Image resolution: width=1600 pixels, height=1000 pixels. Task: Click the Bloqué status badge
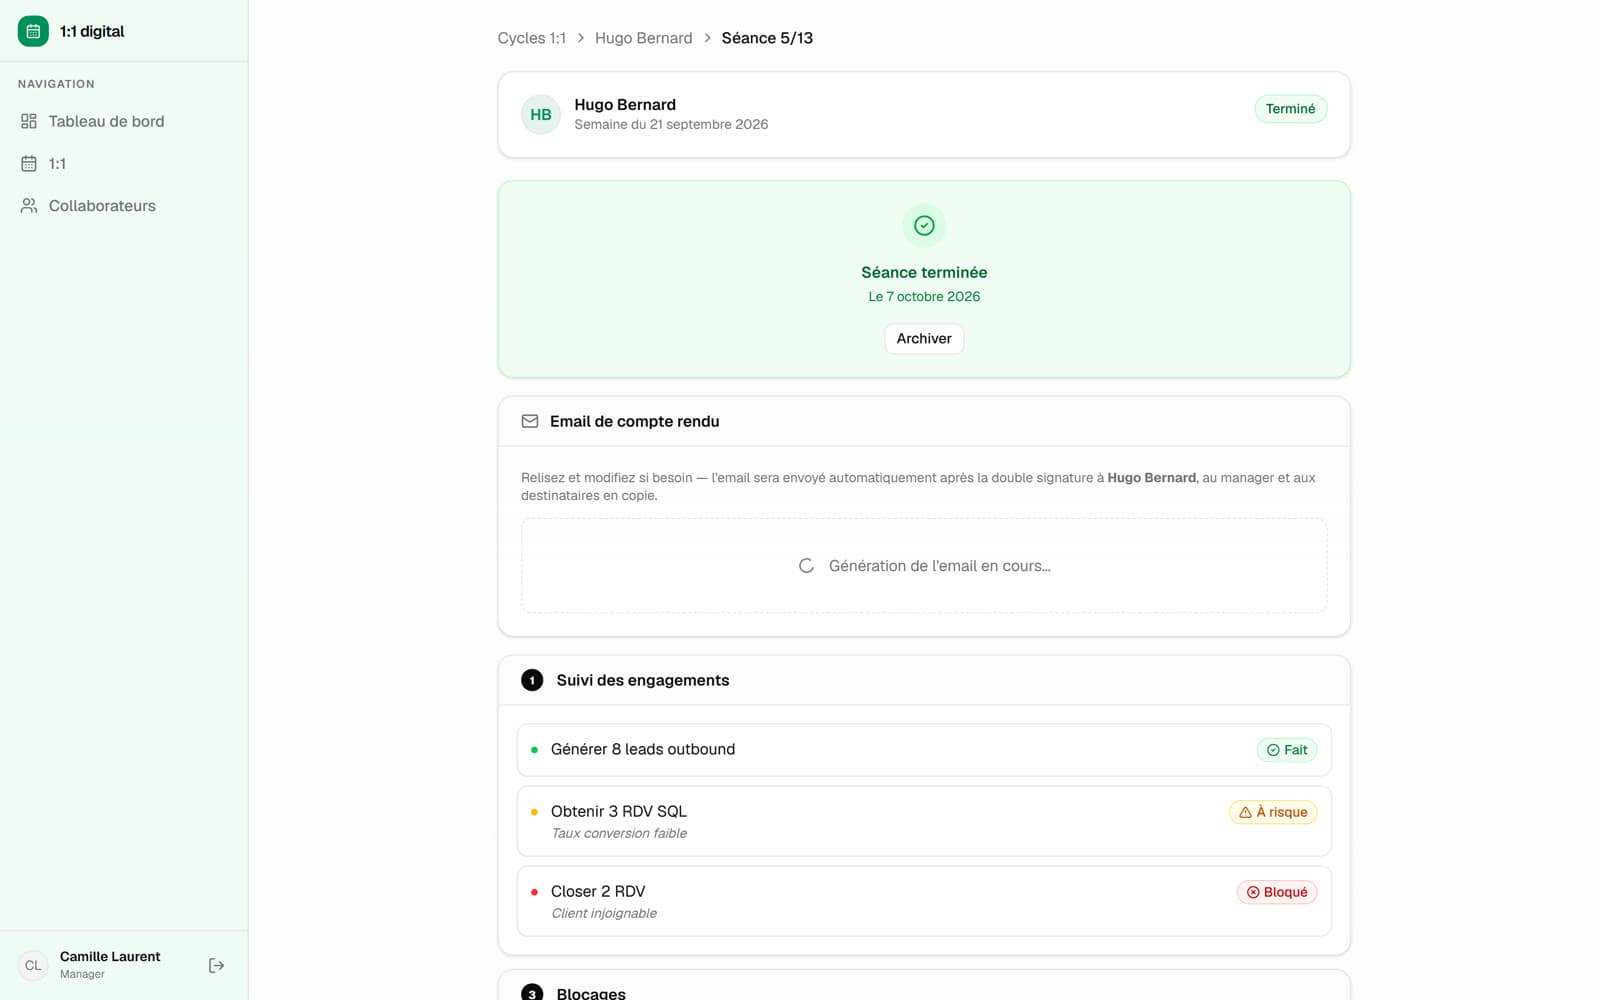pyautogui.click(x=1277, y=892)
